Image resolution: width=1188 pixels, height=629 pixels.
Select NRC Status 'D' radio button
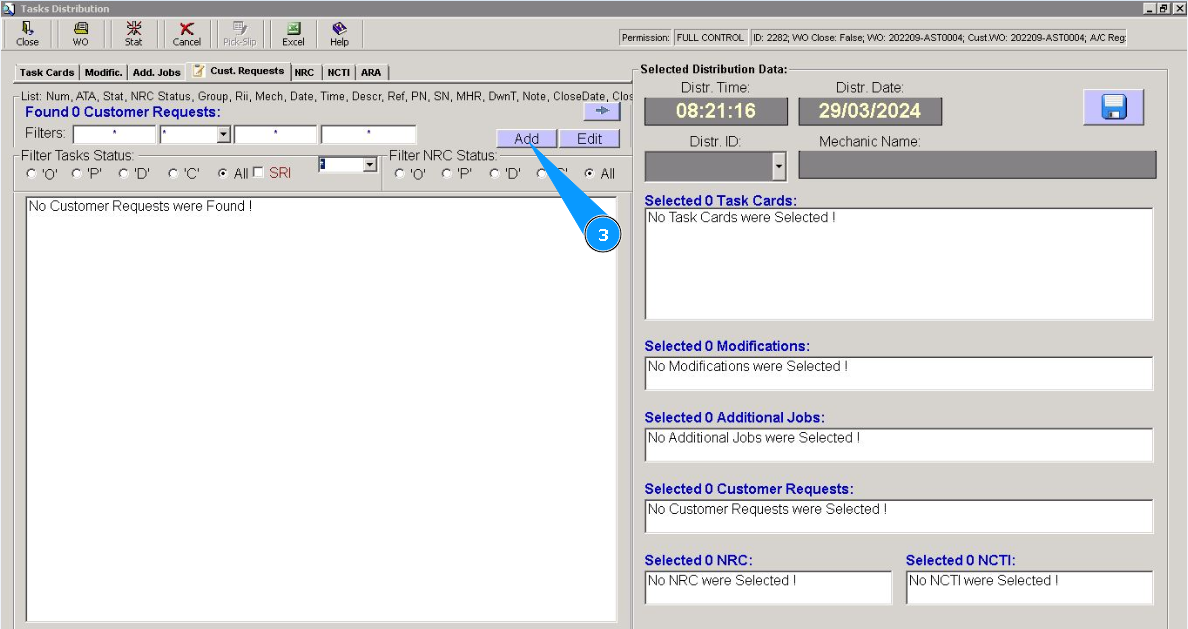pyautogui.click(x=495, y=174)
